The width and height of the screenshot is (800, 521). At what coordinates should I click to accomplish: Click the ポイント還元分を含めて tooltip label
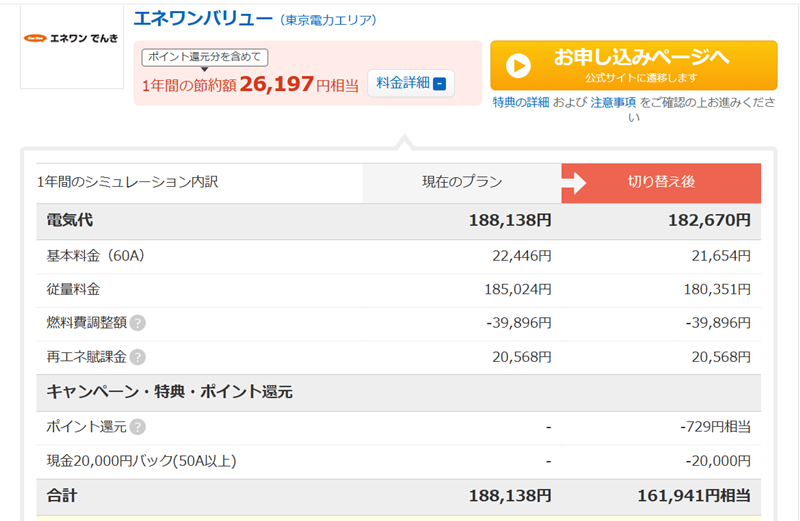205,57
